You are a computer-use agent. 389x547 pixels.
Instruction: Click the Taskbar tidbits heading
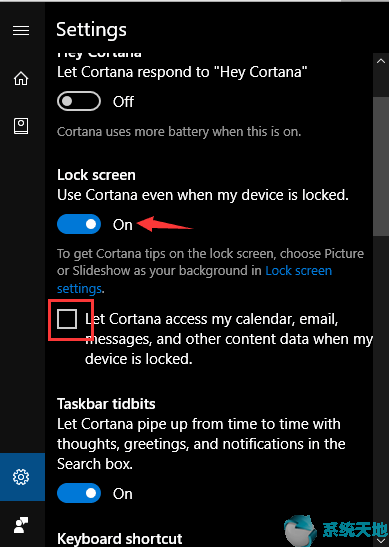pos(106,404)
